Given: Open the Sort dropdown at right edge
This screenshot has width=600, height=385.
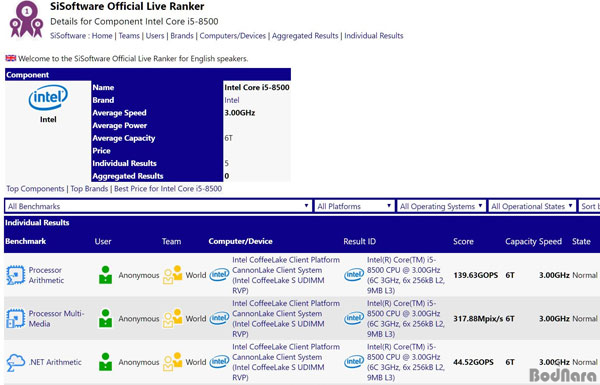Looking at the screenshot, I should click(x=589, y=206).
